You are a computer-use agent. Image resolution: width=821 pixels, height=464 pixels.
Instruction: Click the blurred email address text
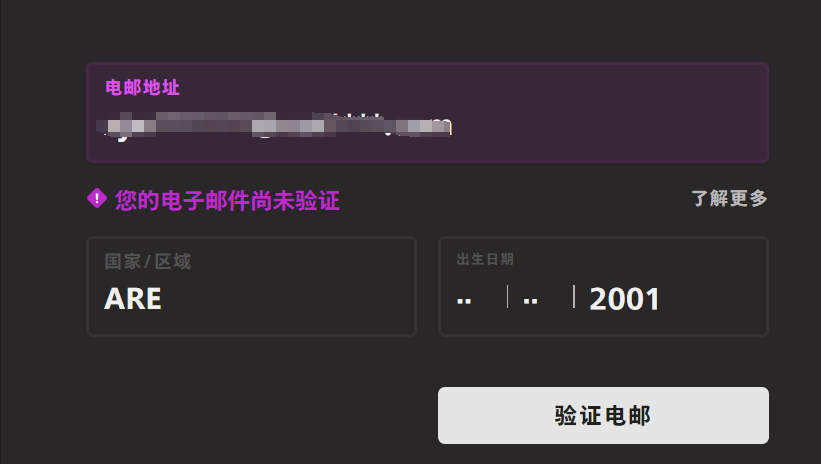(x=274, y=126)
